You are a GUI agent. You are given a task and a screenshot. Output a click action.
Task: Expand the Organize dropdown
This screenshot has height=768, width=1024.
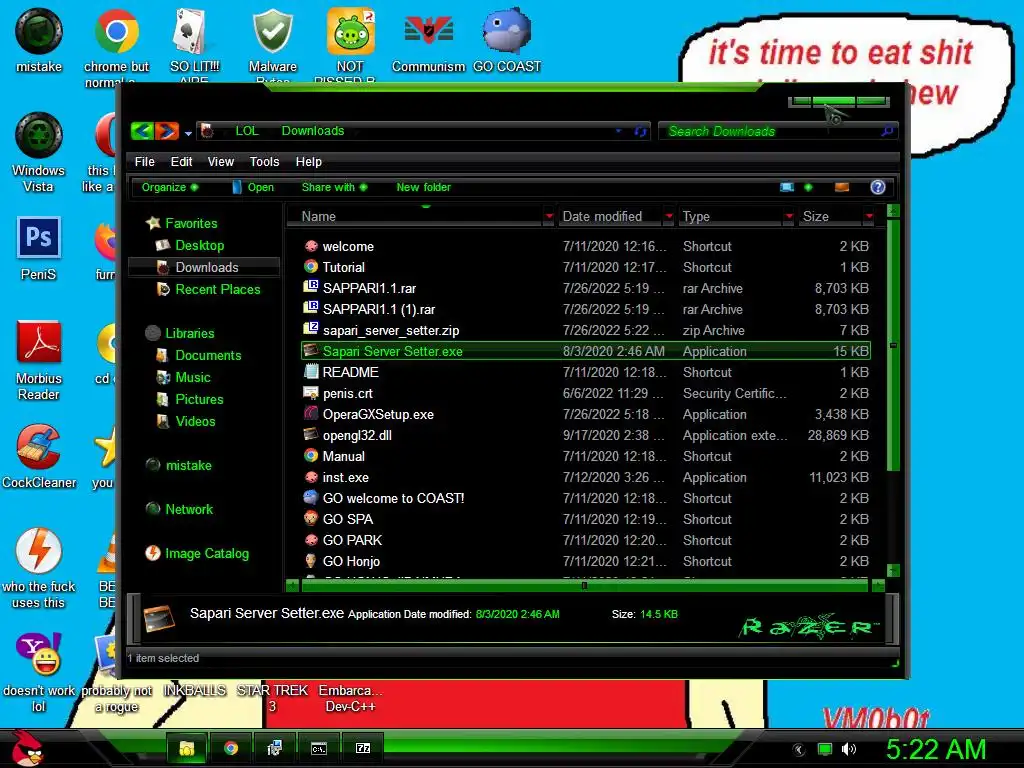point(170,187)
